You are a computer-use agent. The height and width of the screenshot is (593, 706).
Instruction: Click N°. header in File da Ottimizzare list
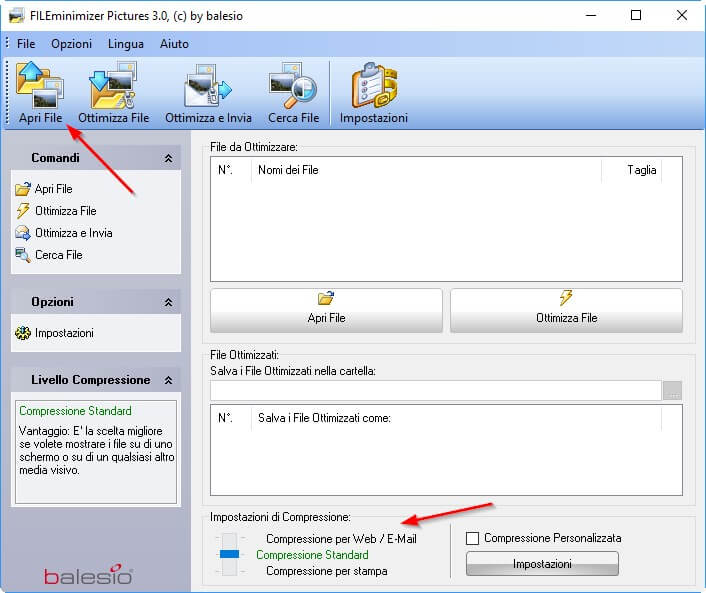point(231,170)
